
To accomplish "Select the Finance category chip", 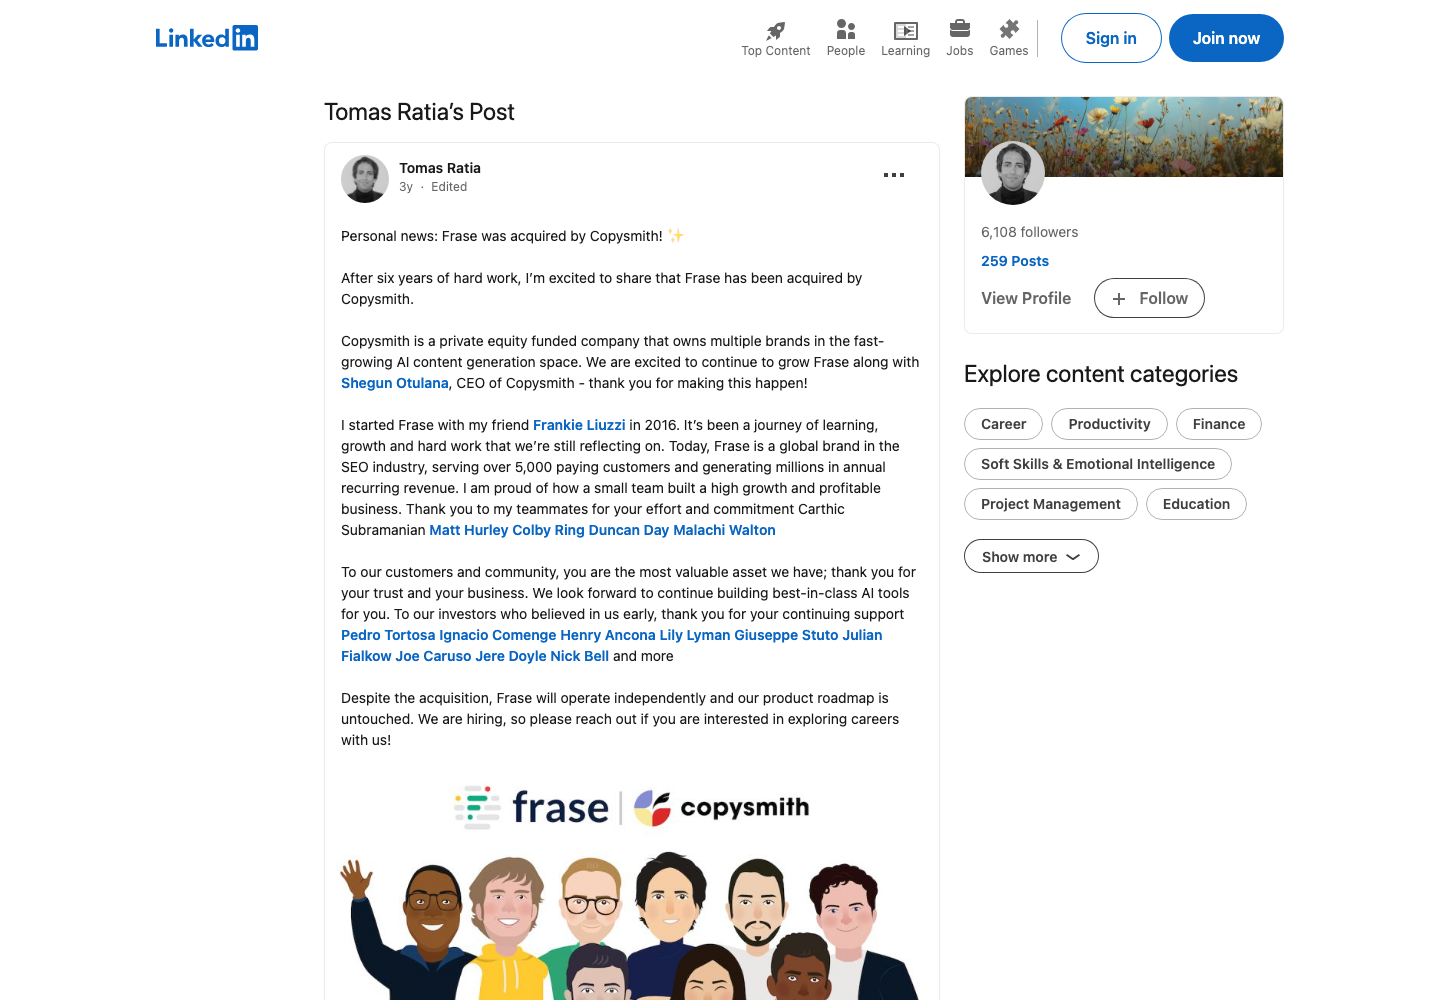I will click(1219, 424).
